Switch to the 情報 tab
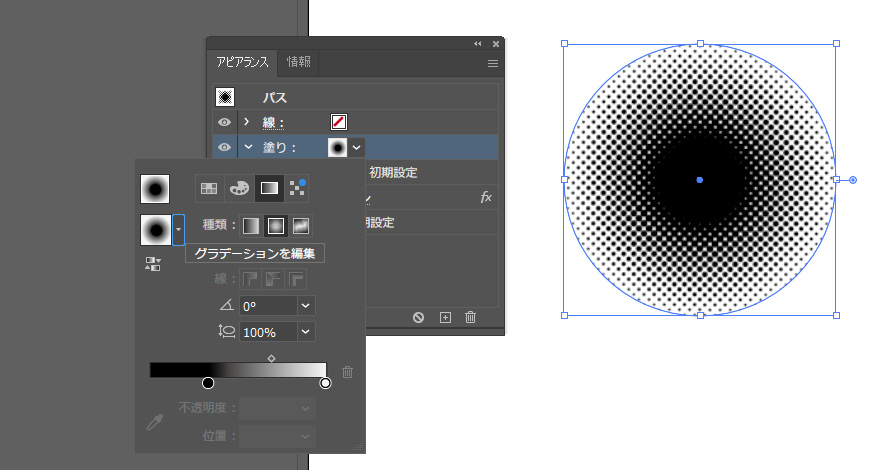 coord(298,62)
